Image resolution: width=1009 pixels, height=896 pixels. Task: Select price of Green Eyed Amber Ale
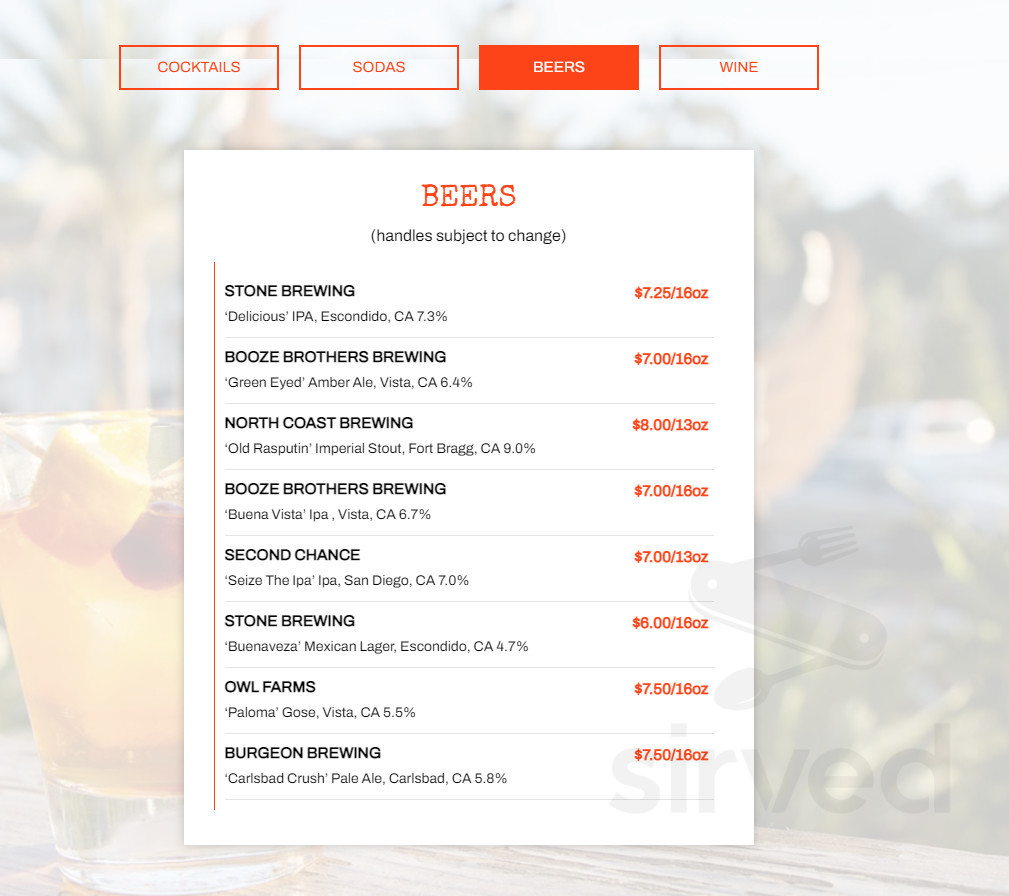coord(671,359)
